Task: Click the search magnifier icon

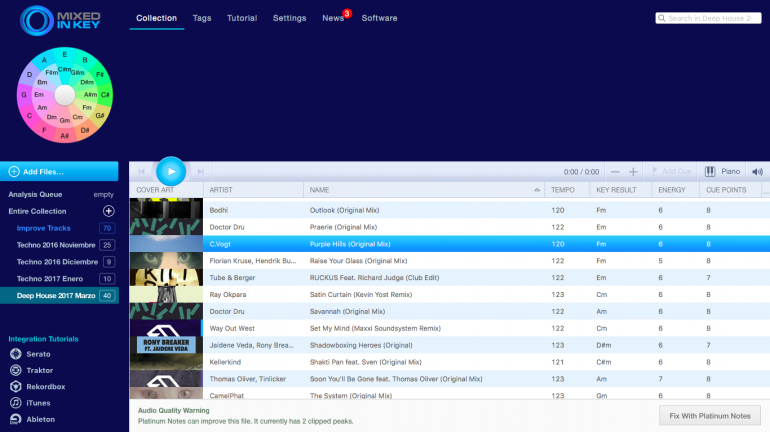Action: pos(661,18)
